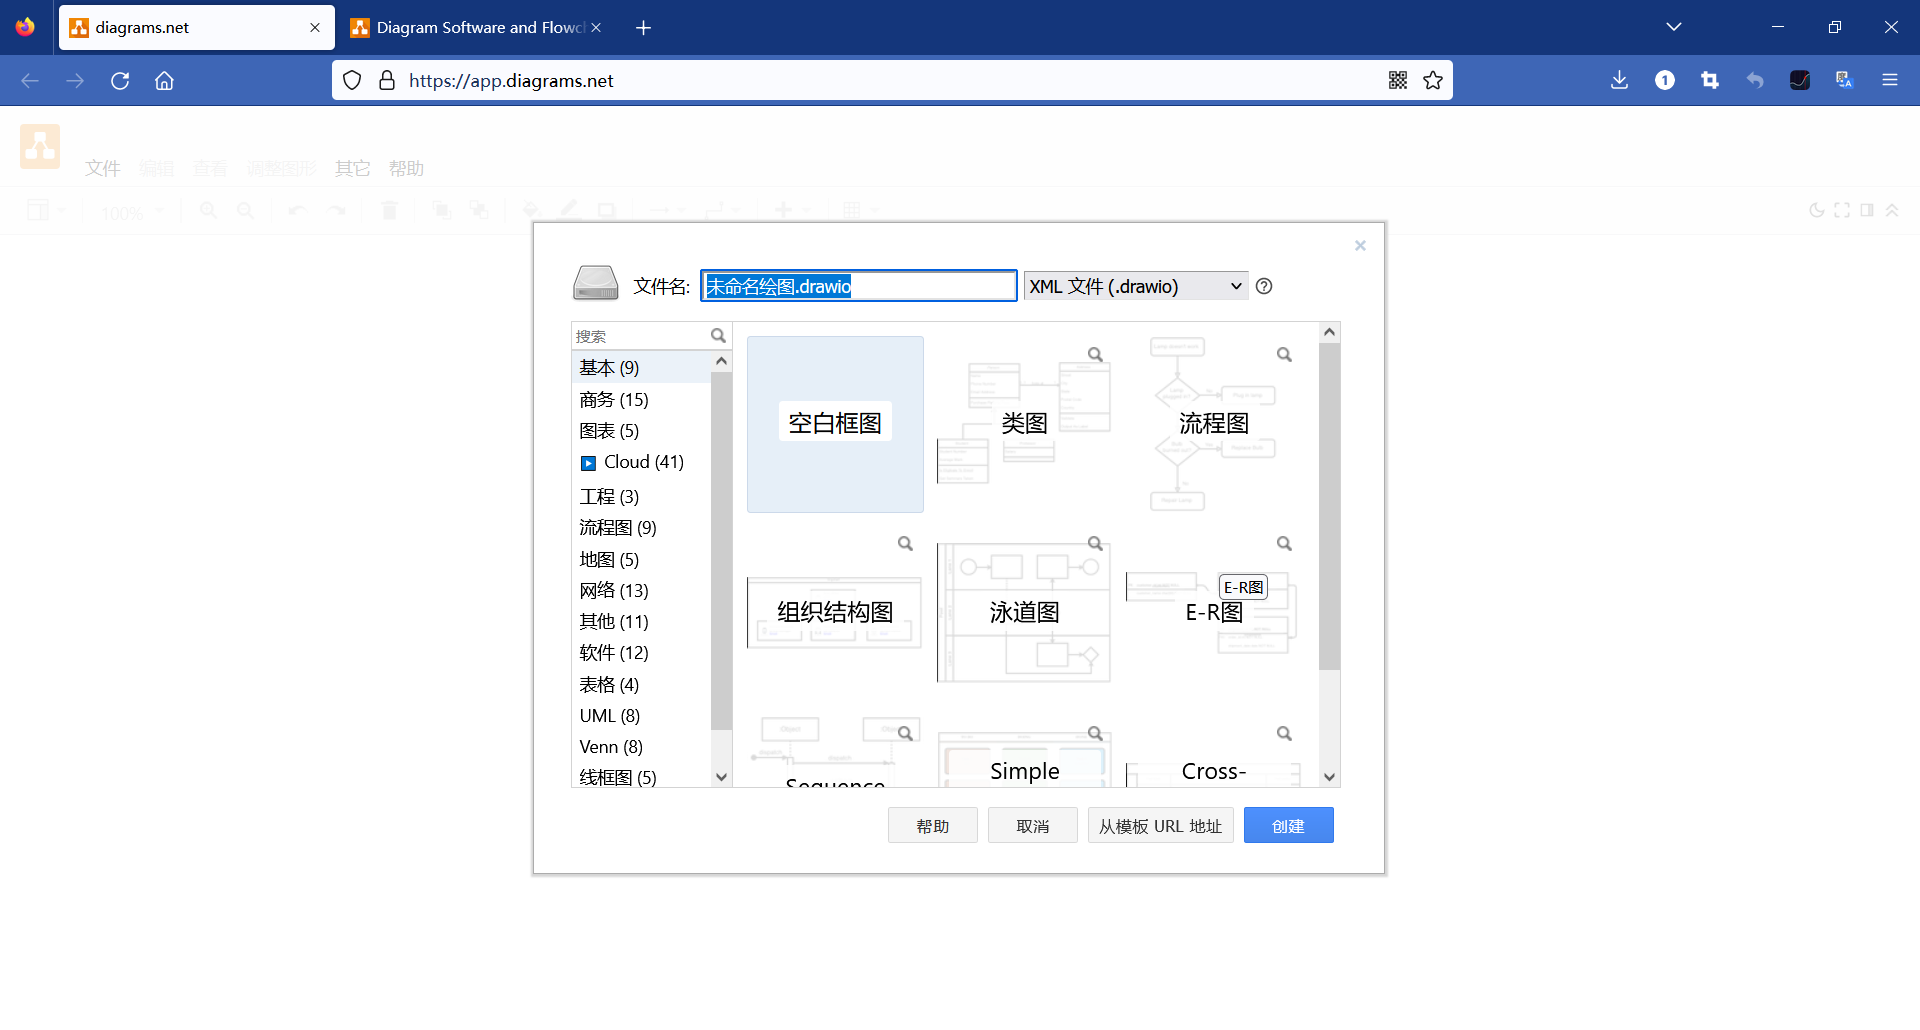1920x1030 pixels.
Task: Select the 商务 (15) category
Action: point(641,400)
